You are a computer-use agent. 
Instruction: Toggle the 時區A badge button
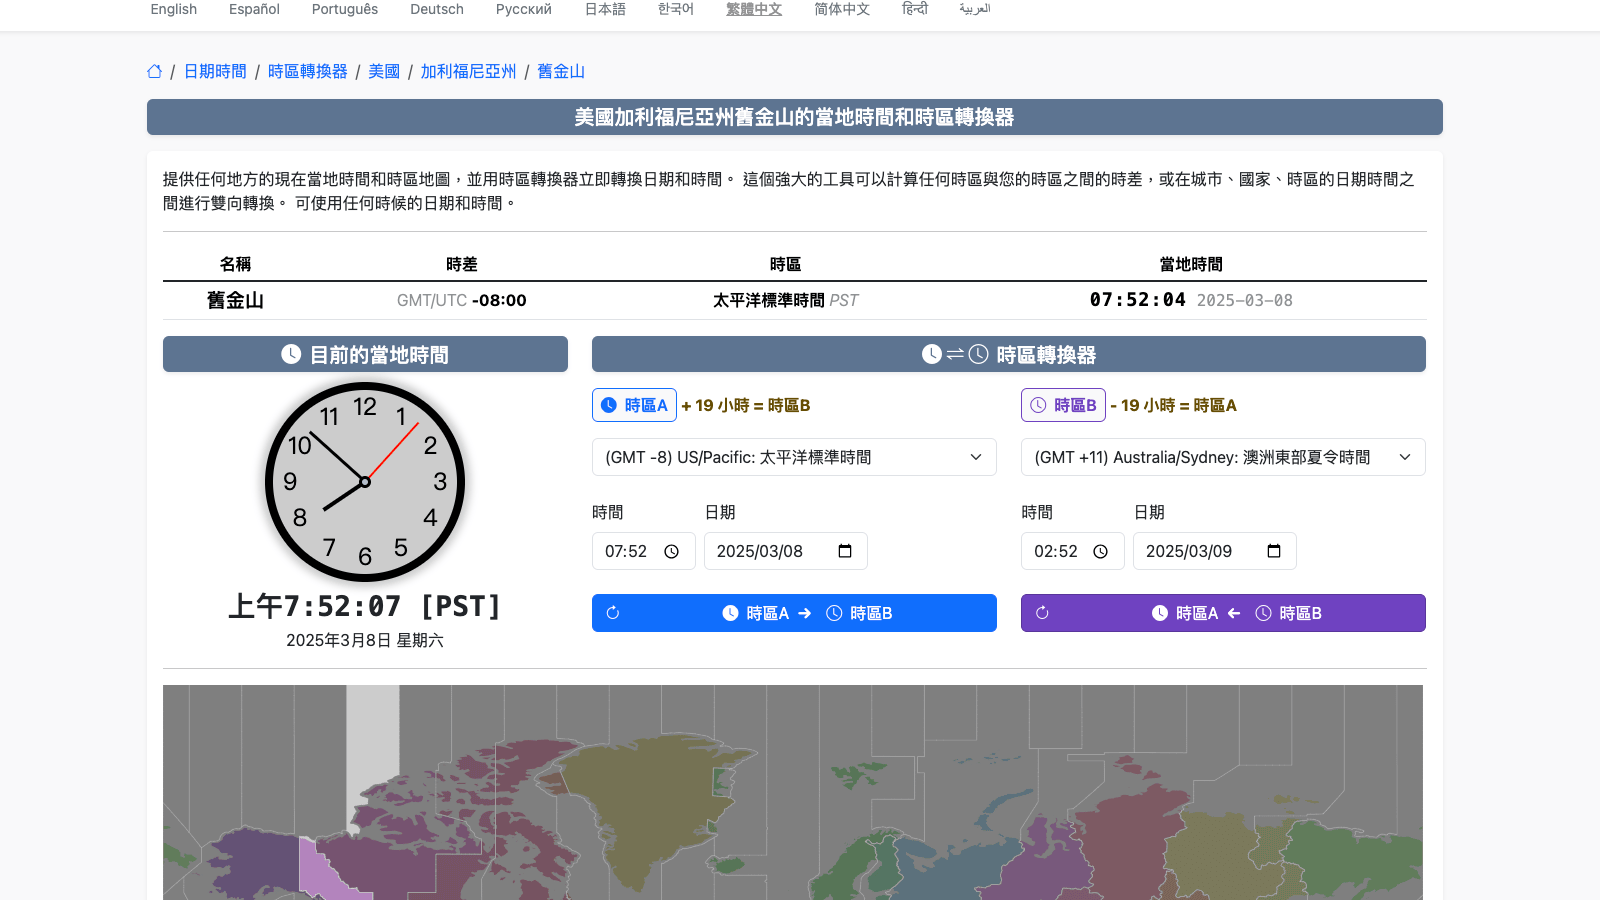pos(634,405)
